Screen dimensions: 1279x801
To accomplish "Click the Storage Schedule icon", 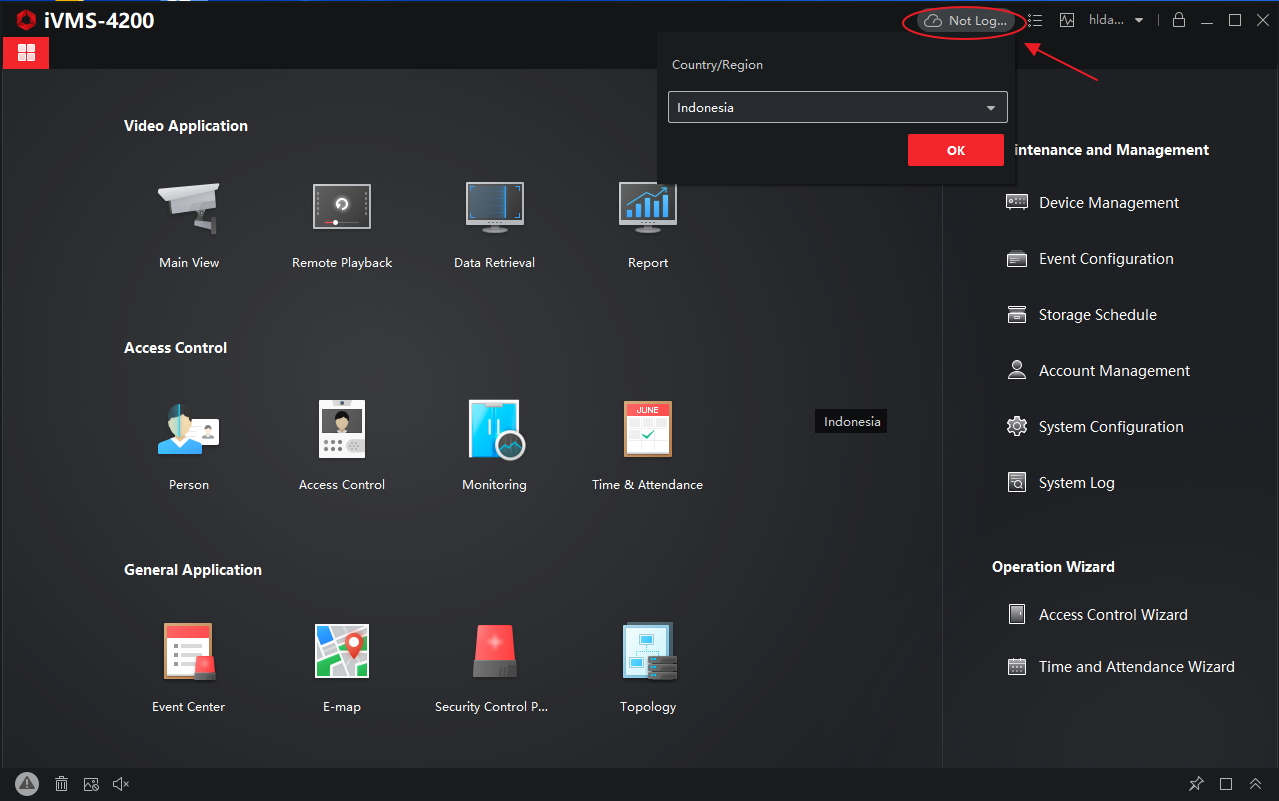I will (x=1017, y=314).
